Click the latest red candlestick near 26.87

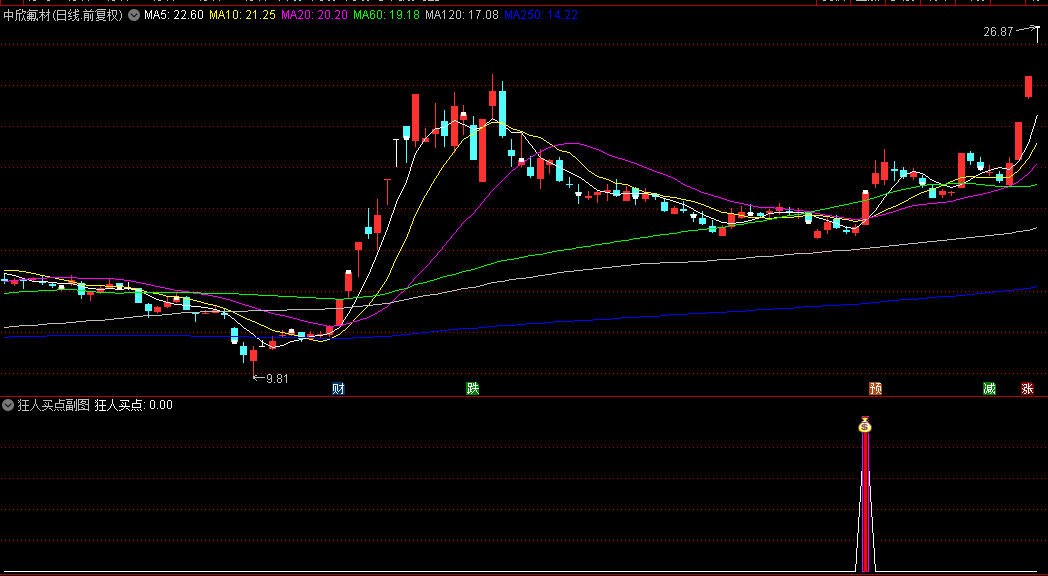(1029, 87)
